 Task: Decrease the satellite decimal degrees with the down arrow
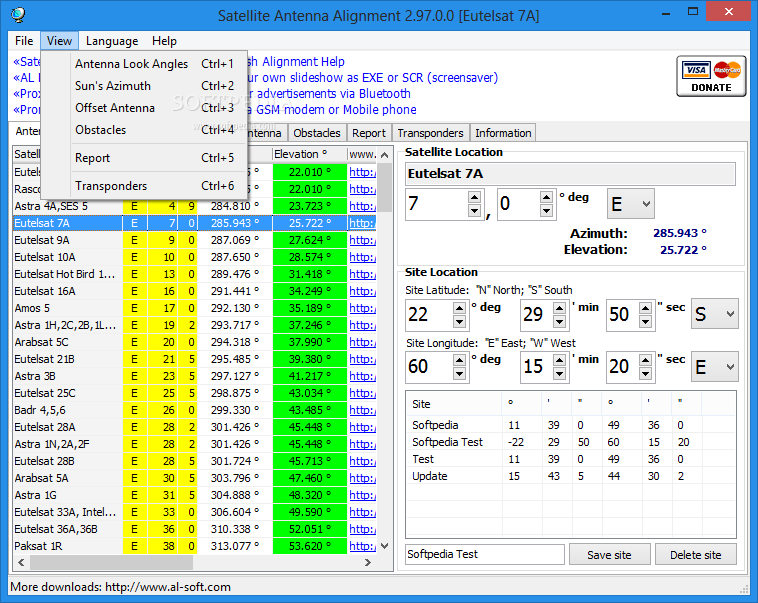(x=546, y=210)
